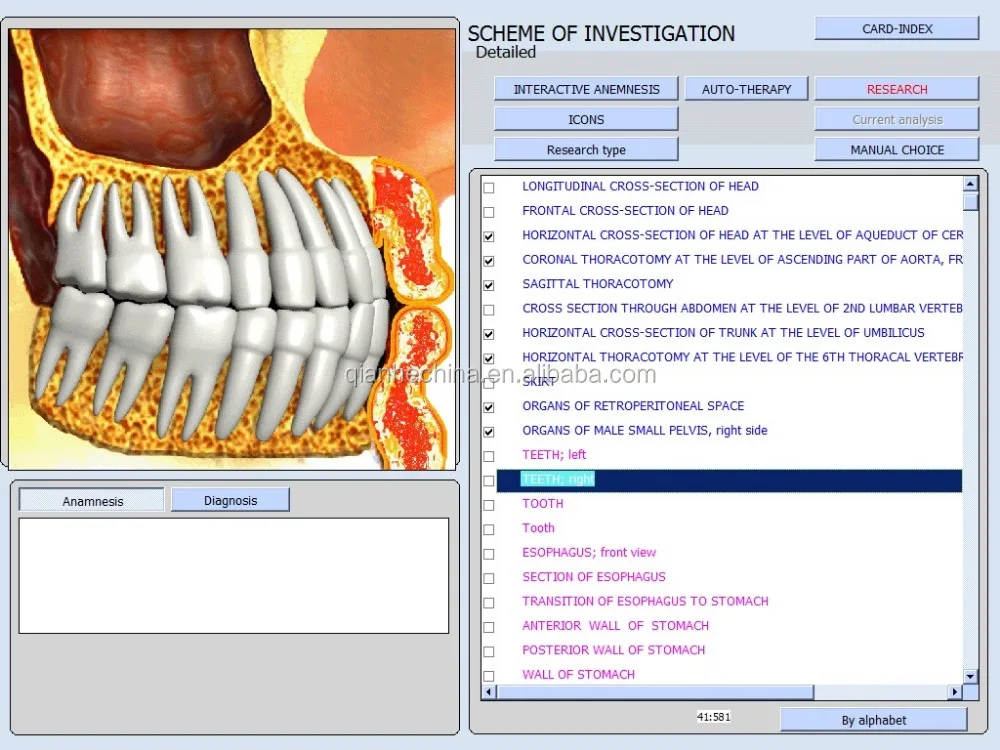Switch to MANUAL CHOICE

(896, 150)
